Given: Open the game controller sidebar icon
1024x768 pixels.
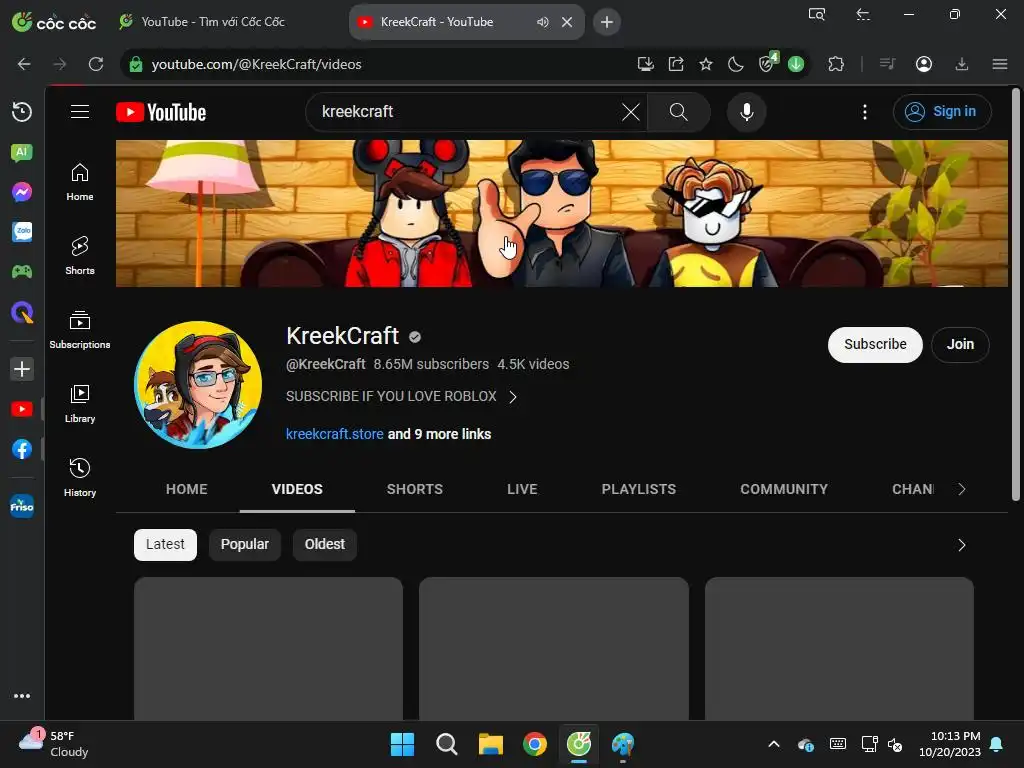Looking at the screenshot, I should [x=22, y=271].
